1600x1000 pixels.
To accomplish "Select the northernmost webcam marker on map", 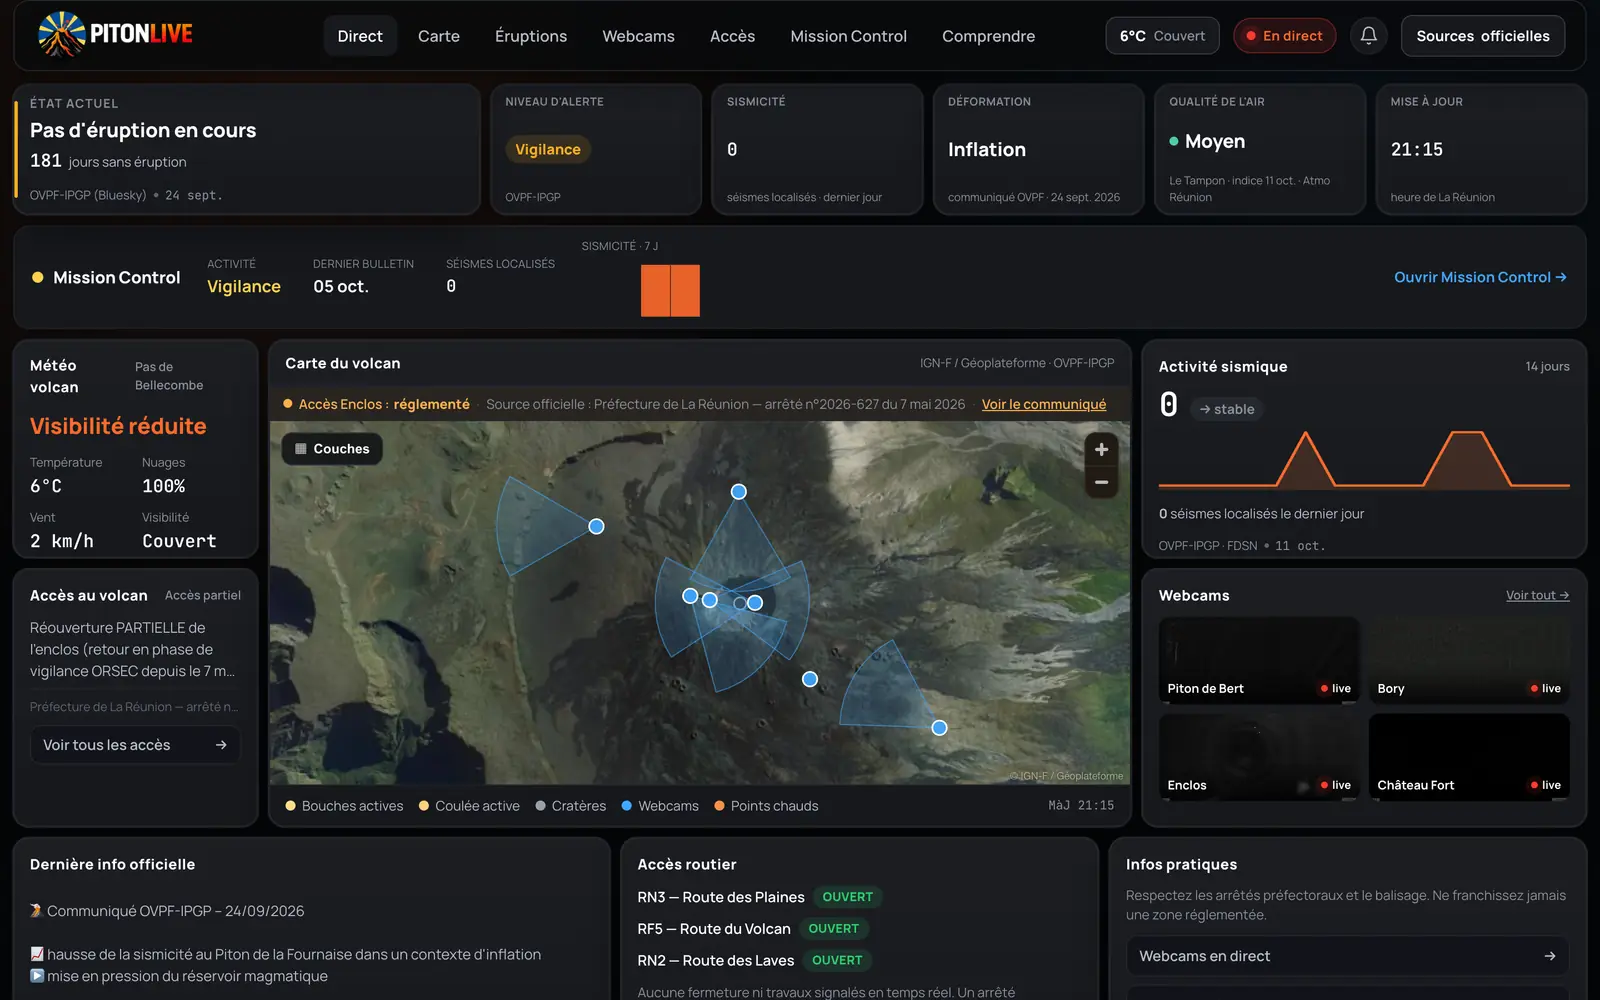I will pyautogui.click(x=739, y=492).
